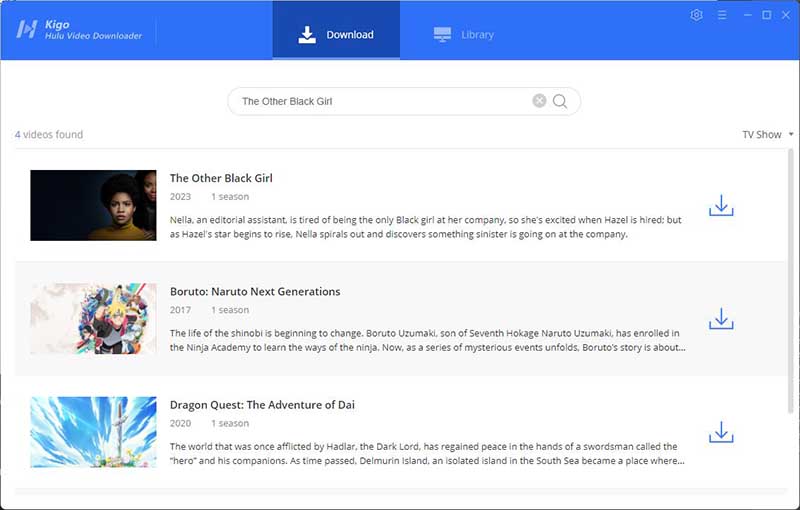Screen dimensions: 800x510
Task: Switch to the Library tab
Action: point(464,34)
